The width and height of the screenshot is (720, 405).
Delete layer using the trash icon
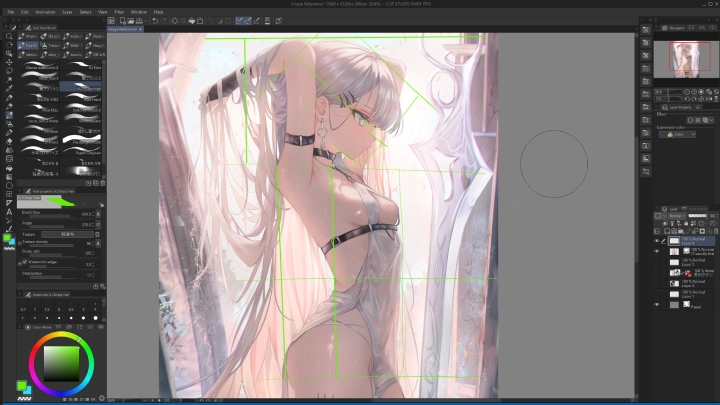[715, 231]
